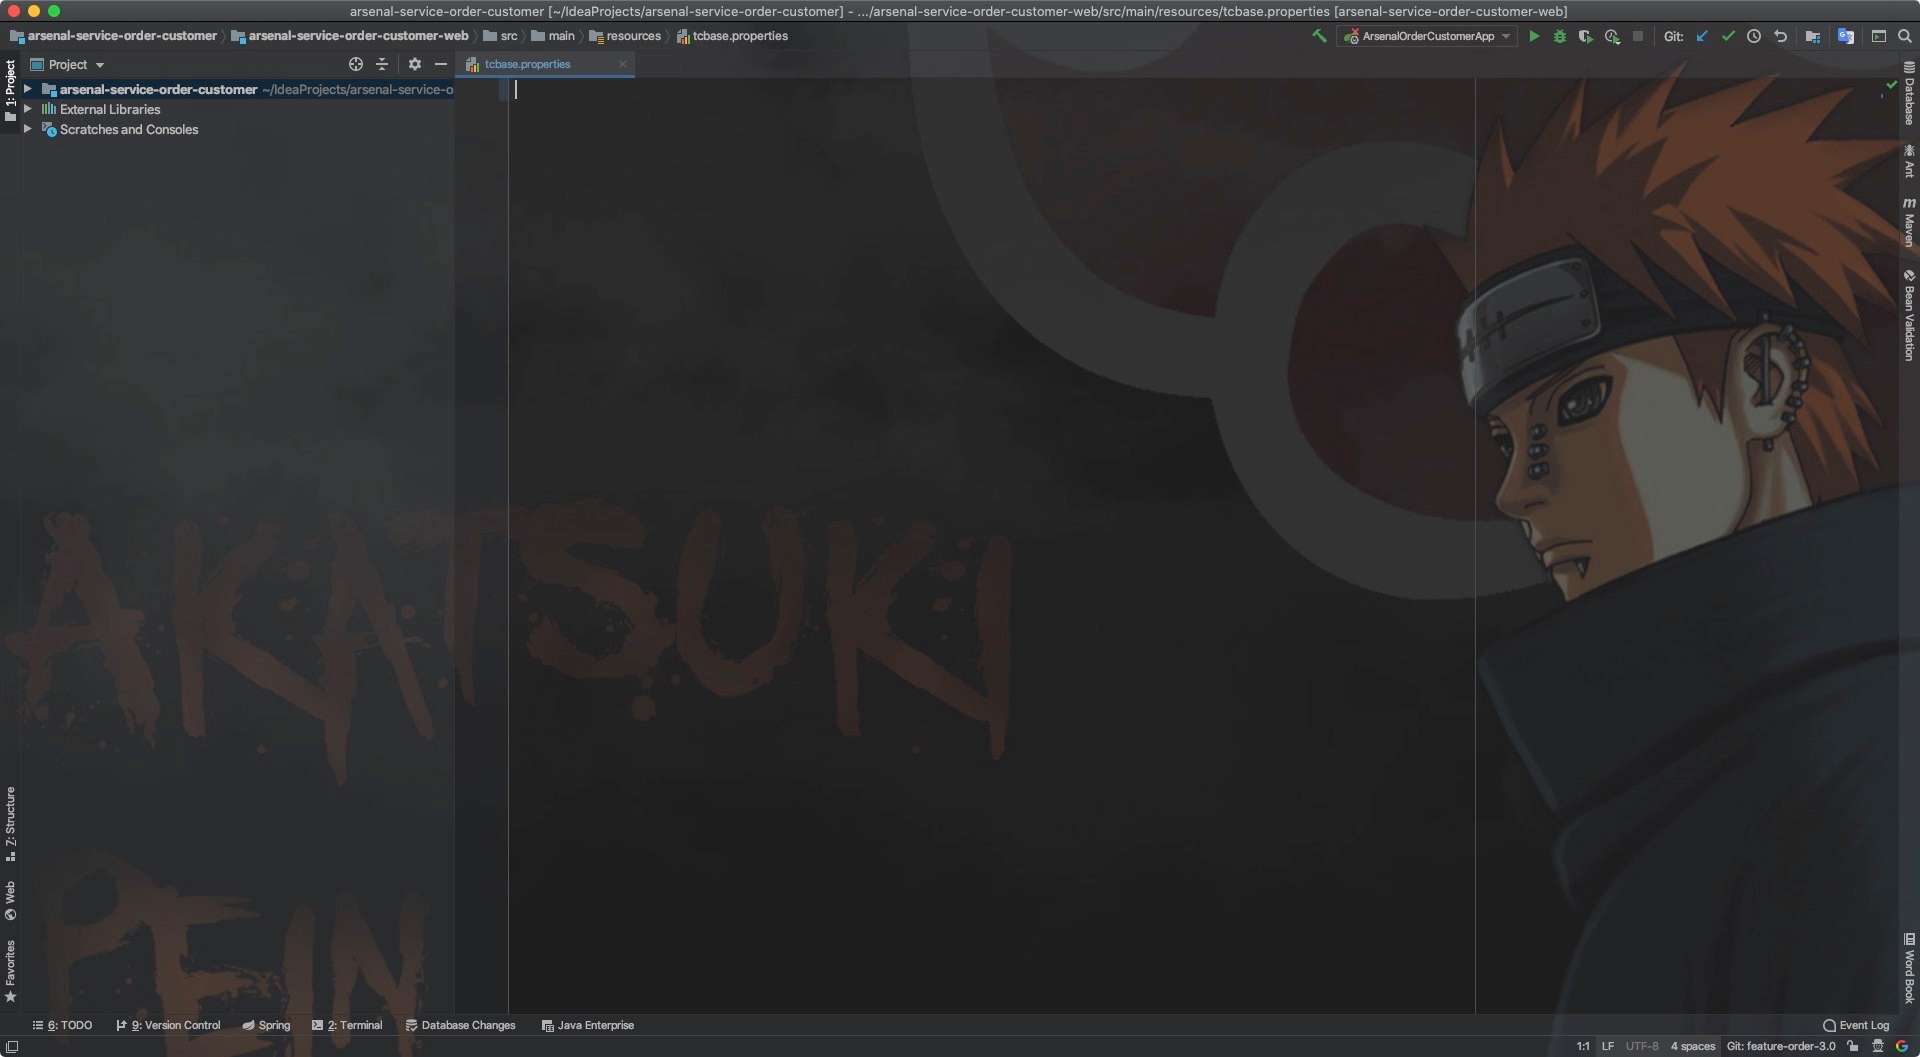This screenshot has height=1057, width=1920.
Task: Open the Spring tool tab
Action: pos(266,1025)
